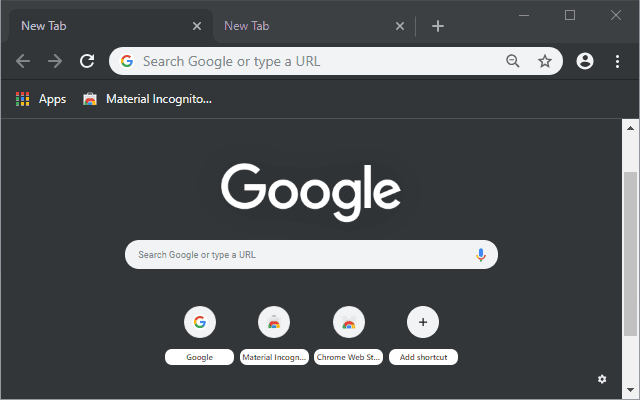
Task: Close the second New Tab
Action: click(400, 26)
